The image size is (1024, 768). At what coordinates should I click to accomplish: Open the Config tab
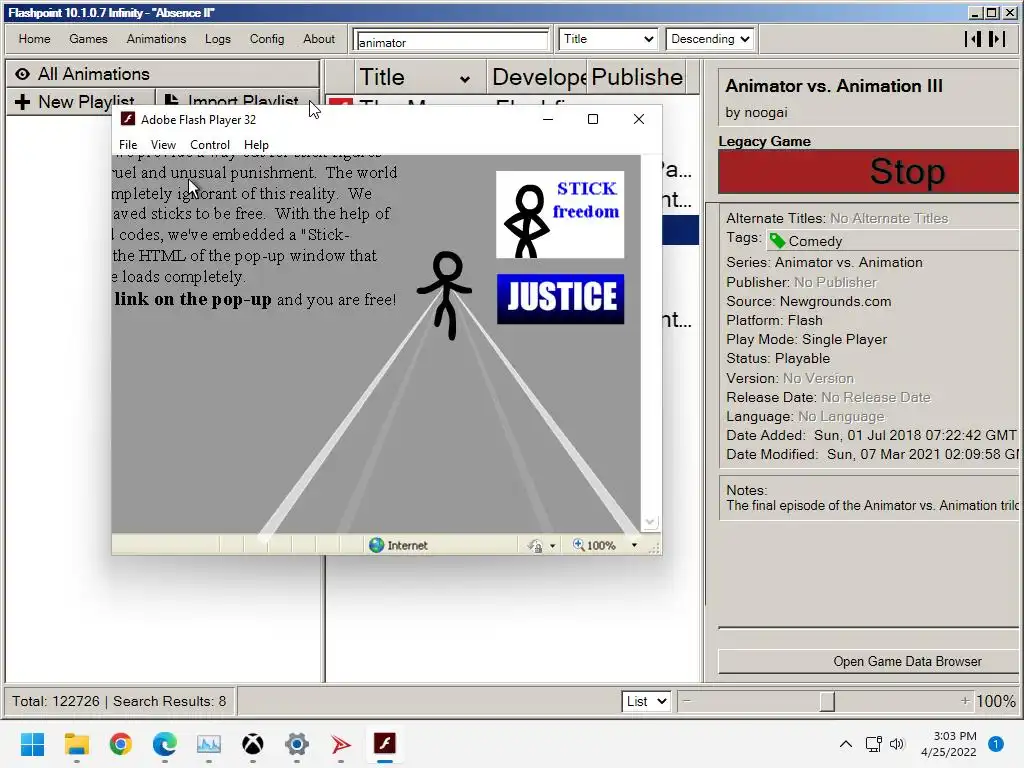(267, 39)
